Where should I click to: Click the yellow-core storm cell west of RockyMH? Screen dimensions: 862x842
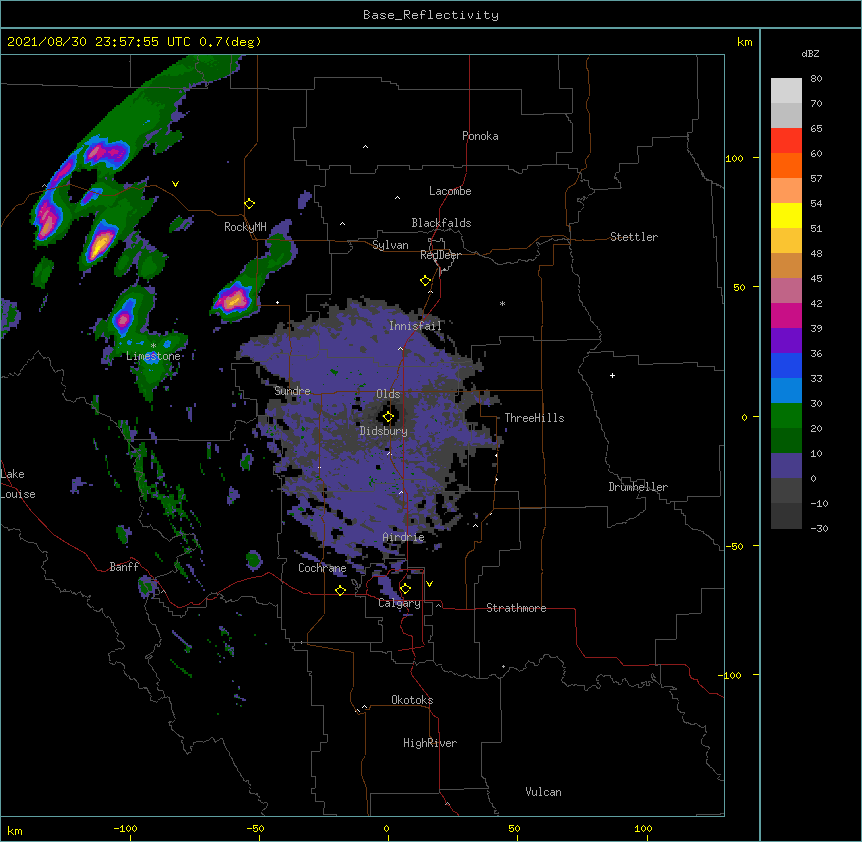click(x=101, y=245)
